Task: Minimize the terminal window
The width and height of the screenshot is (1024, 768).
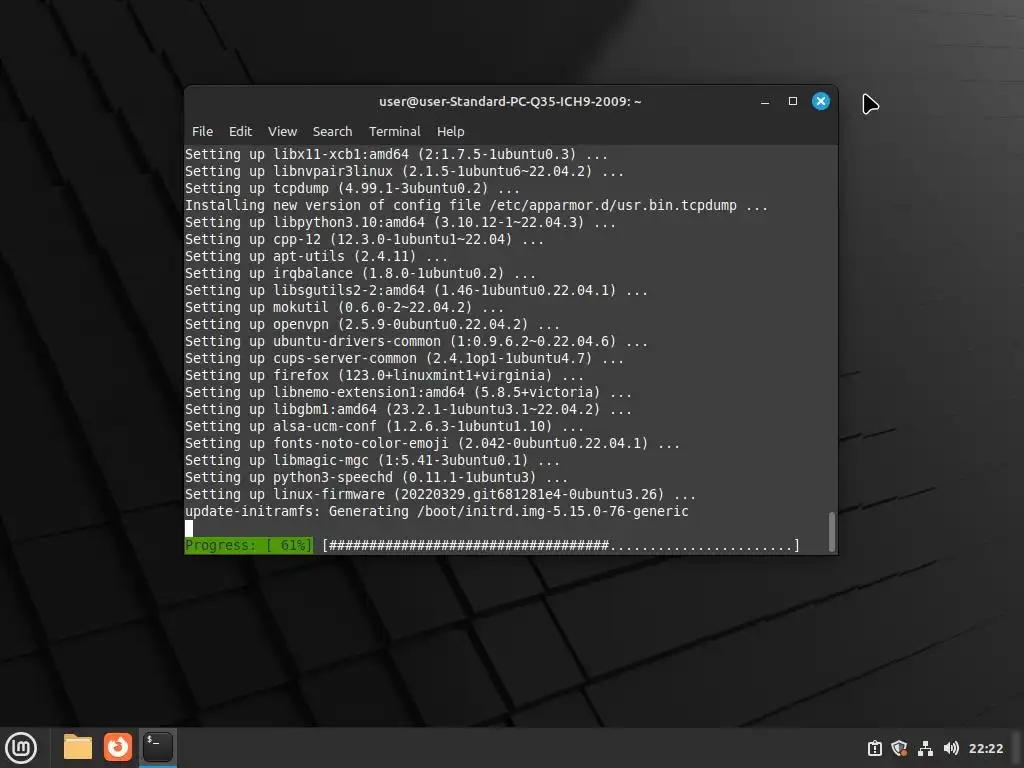Action: point(765,101)
